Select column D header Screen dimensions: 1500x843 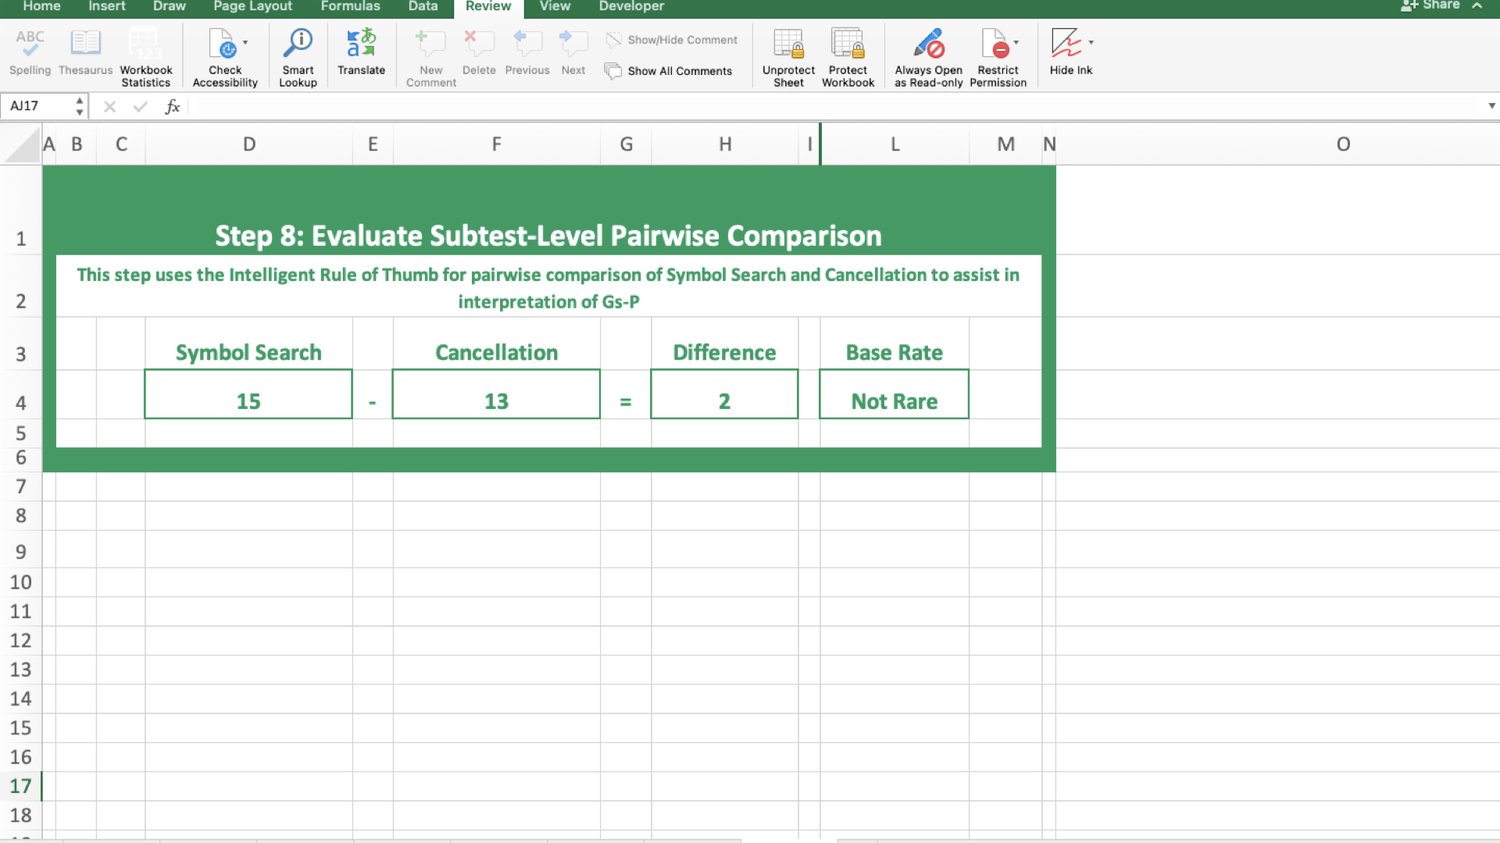coord(249,145)
